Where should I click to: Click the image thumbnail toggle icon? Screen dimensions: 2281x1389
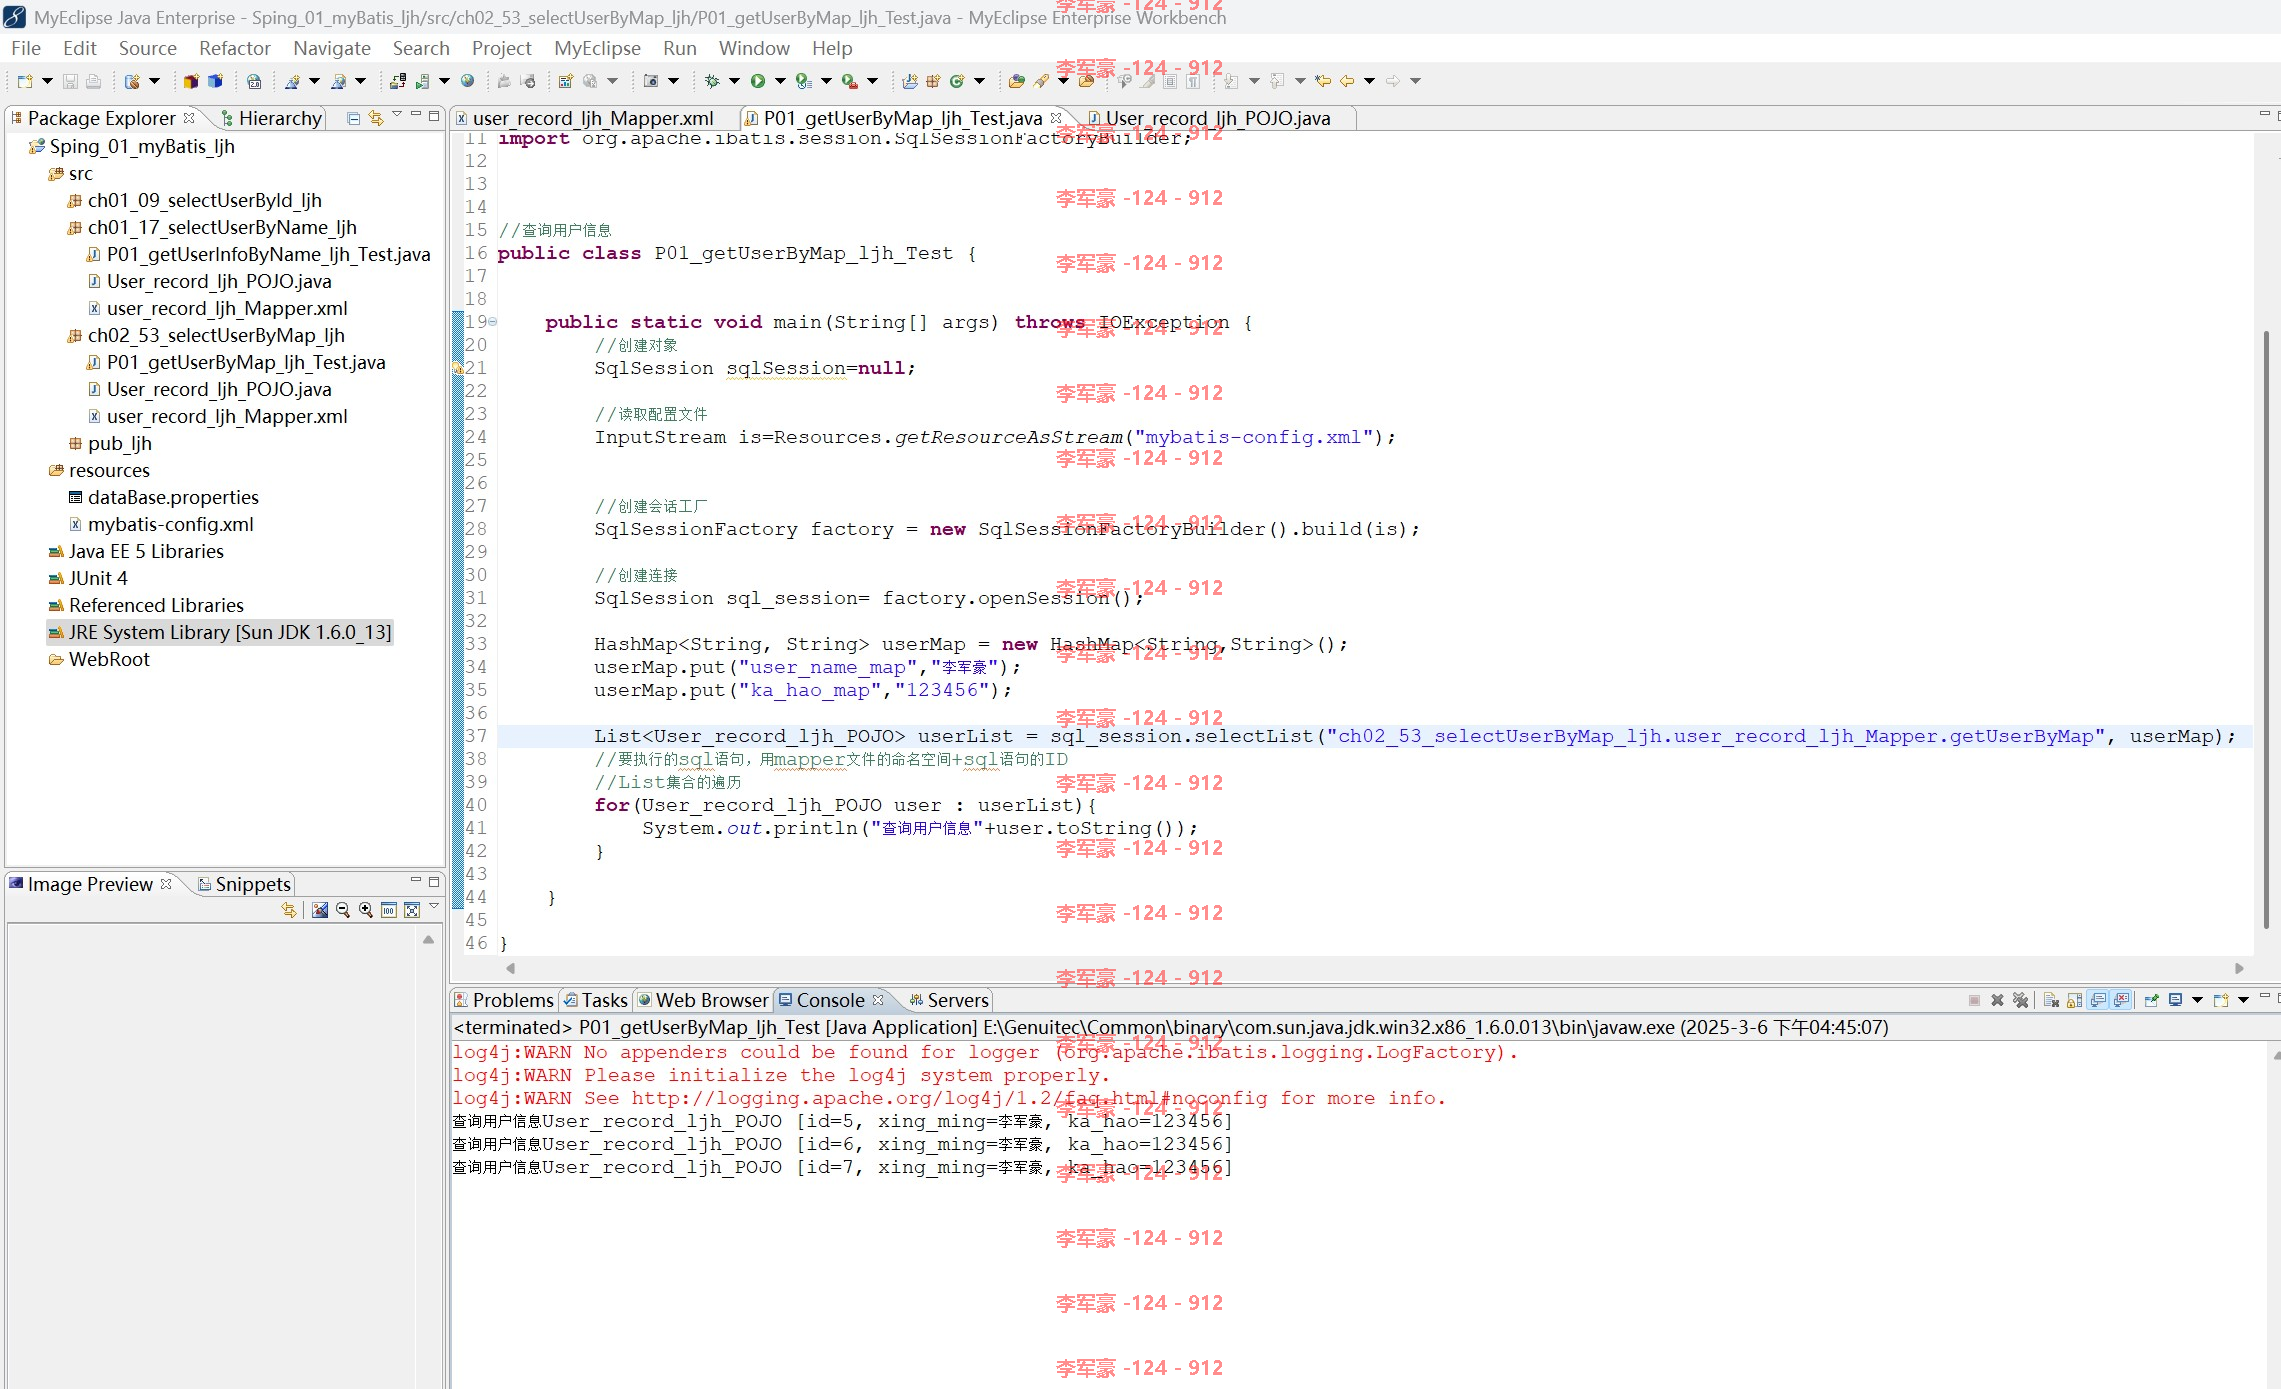coord(320,910)
